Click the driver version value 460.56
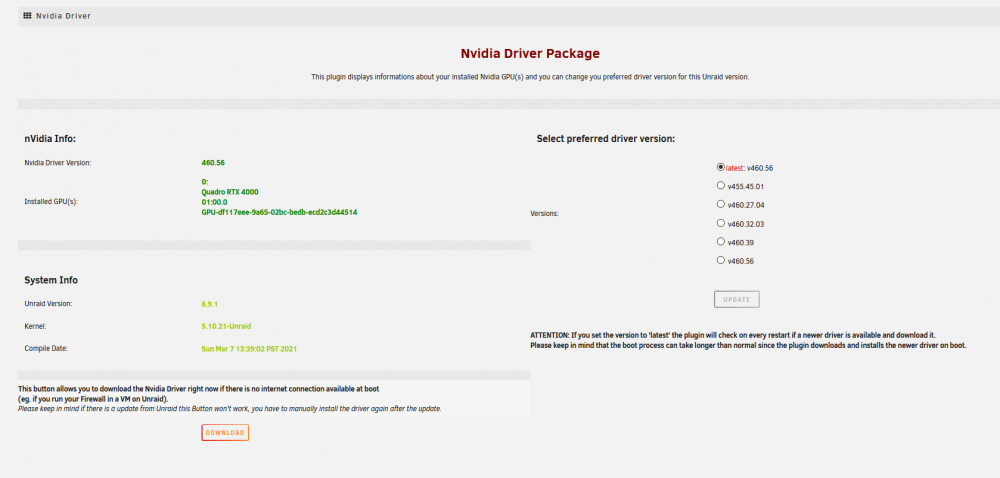 tap(213, 163)
